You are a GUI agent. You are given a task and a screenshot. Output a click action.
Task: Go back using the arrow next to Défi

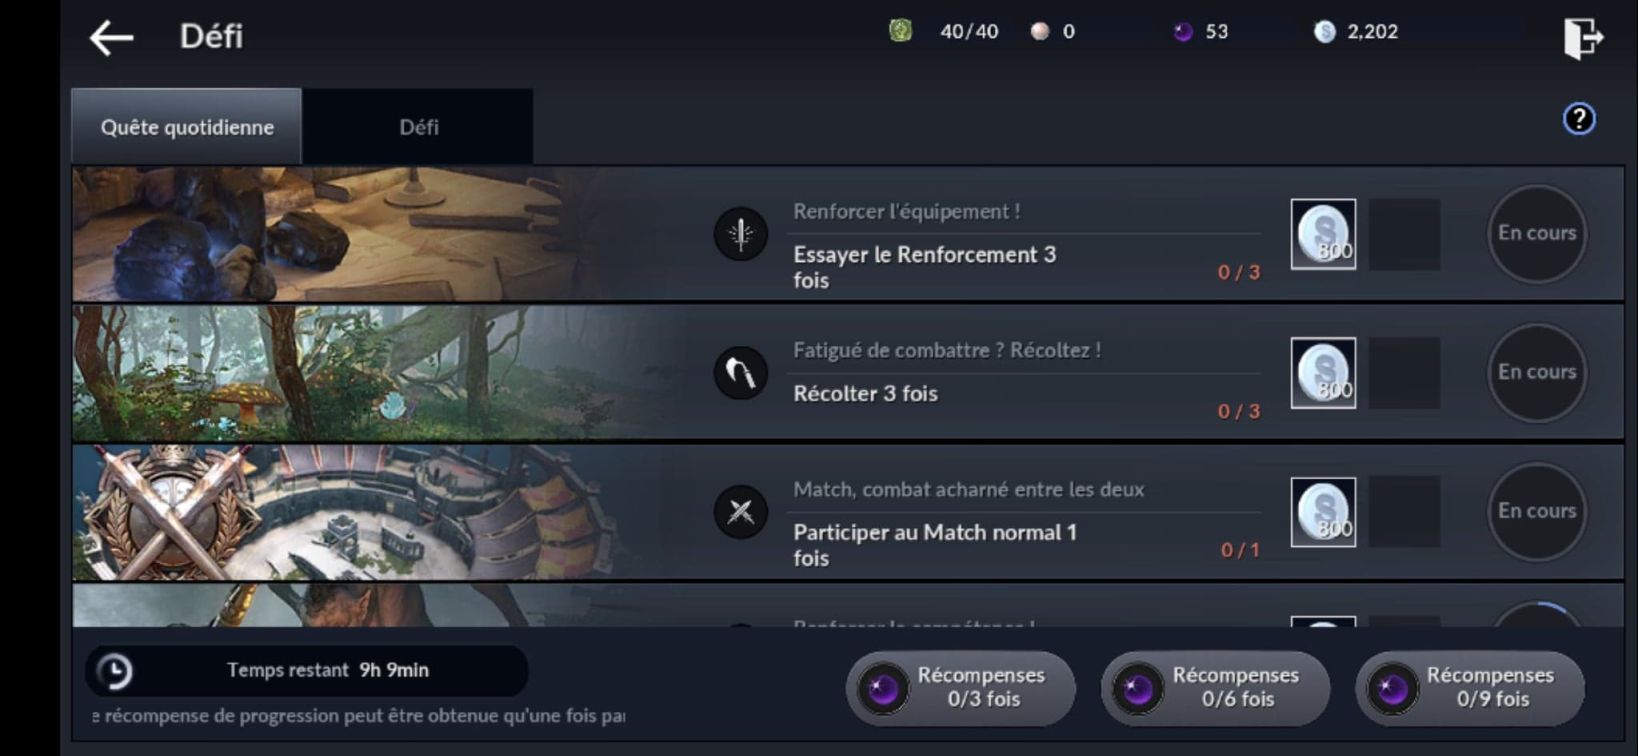[x=111, y=38]
